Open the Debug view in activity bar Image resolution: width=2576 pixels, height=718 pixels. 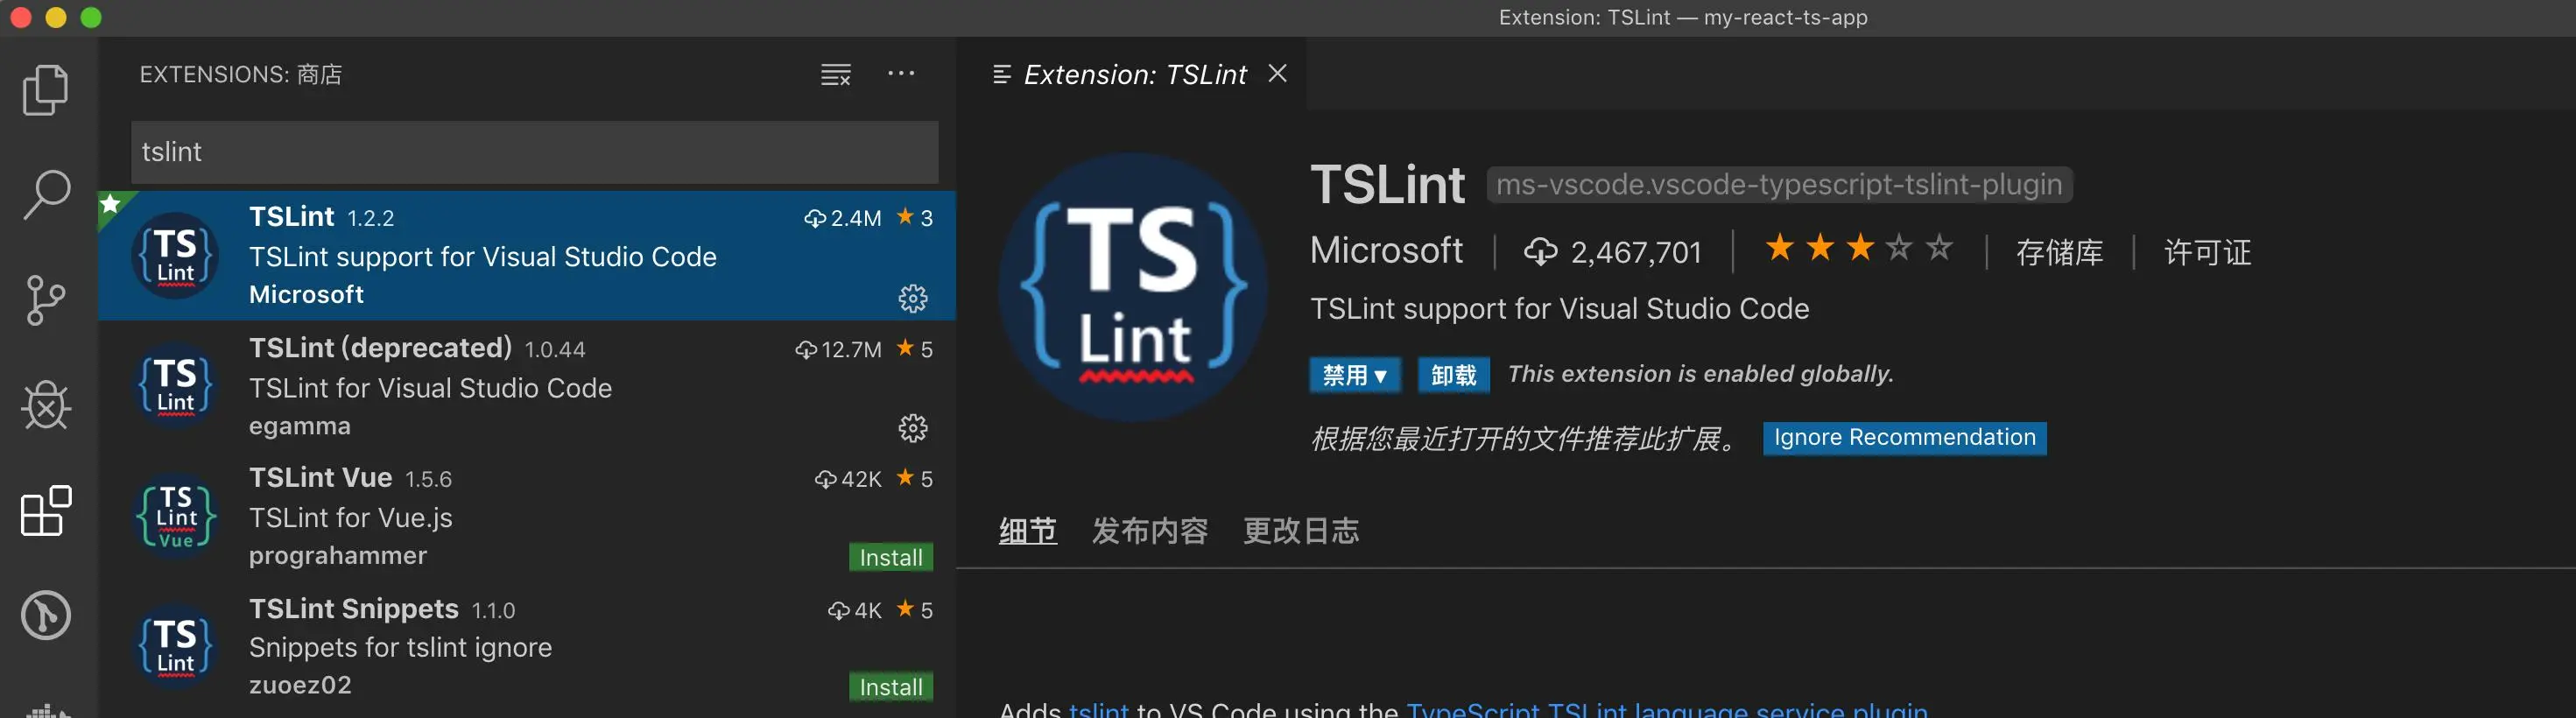tap(46, 405)
